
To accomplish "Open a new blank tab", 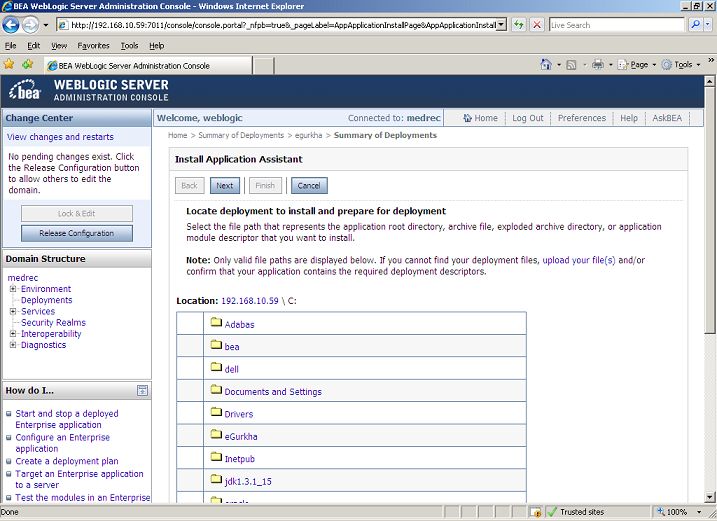I will [263, 65].
